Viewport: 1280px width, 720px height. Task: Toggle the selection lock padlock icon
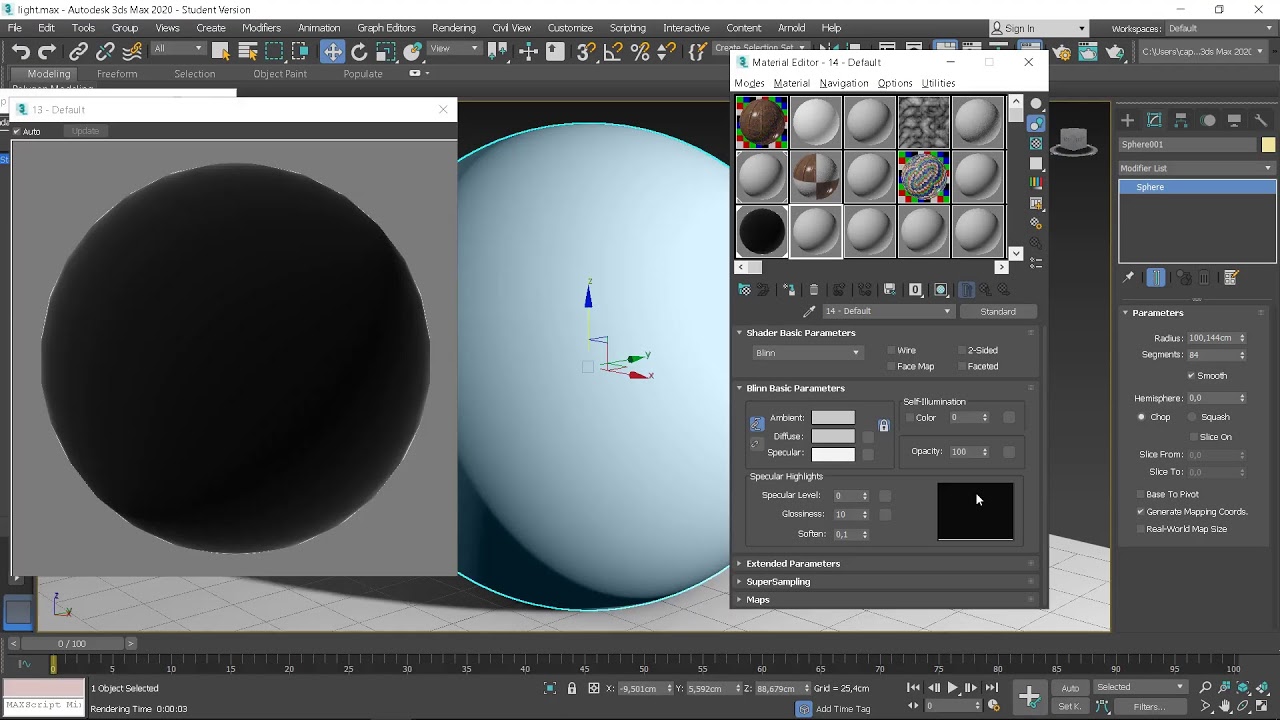572,688
